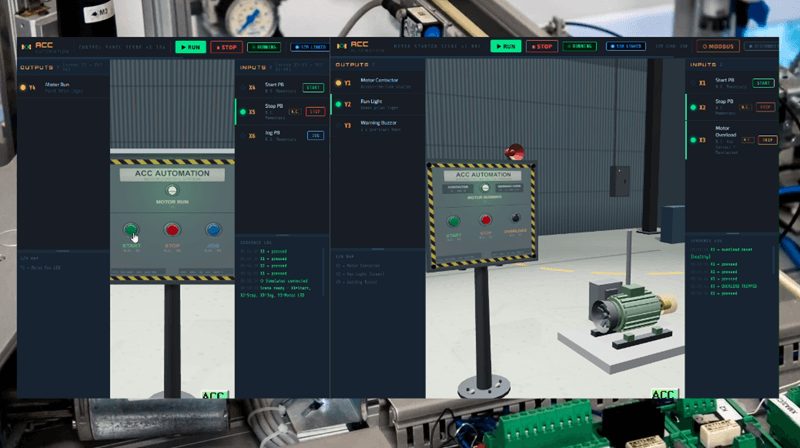This screenshot has height=448, width=800.
Task: Click JOG button for X6 Jog PB input
Action: point(315,136)
